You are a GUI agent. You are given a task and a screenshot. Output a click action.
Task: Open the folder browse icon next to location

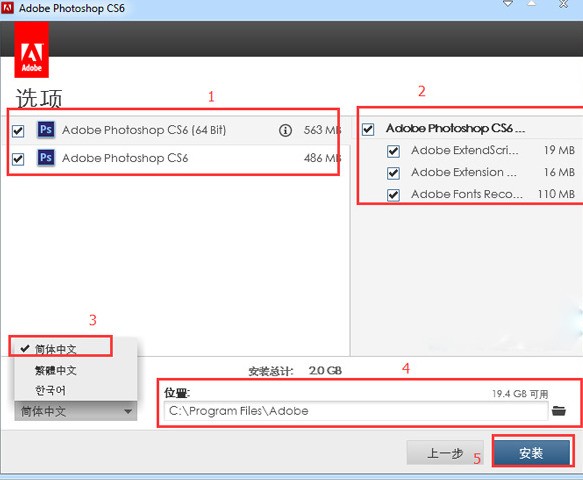click(559, 411)
